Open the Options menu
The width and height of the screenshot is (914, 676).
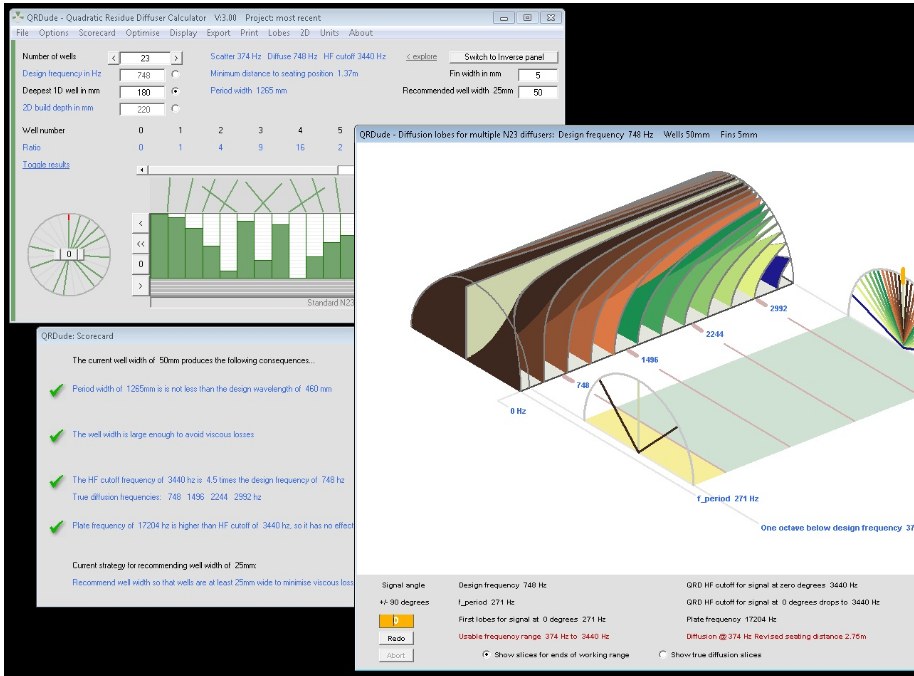(54, 33)
